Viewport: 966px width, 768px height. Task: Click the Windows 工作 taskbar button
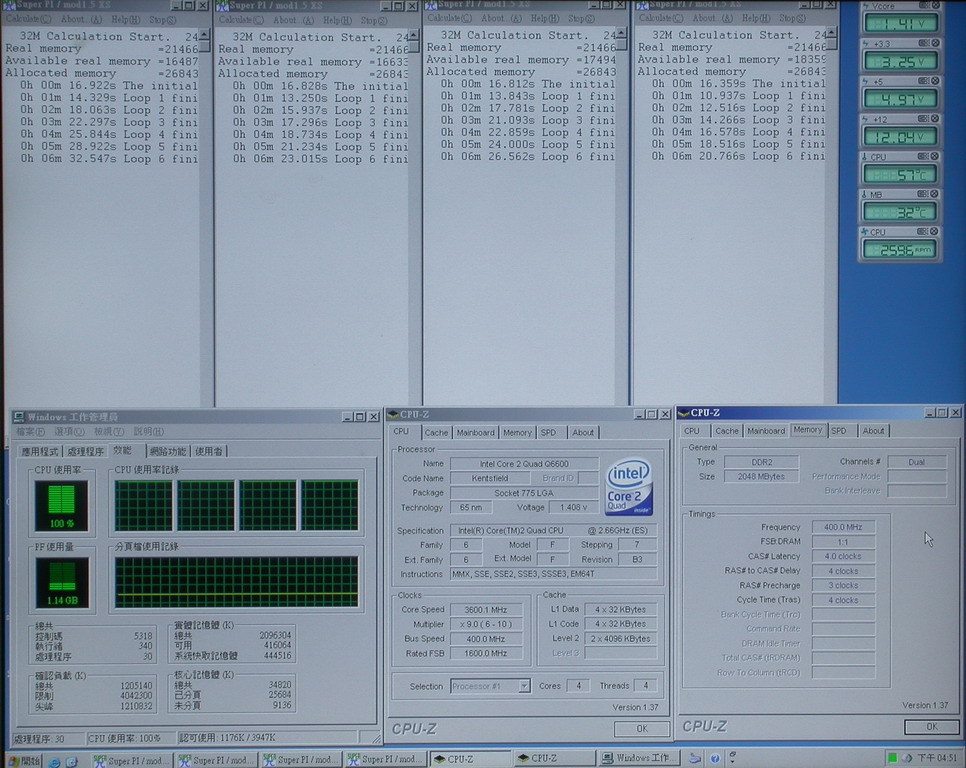(638, 758)
